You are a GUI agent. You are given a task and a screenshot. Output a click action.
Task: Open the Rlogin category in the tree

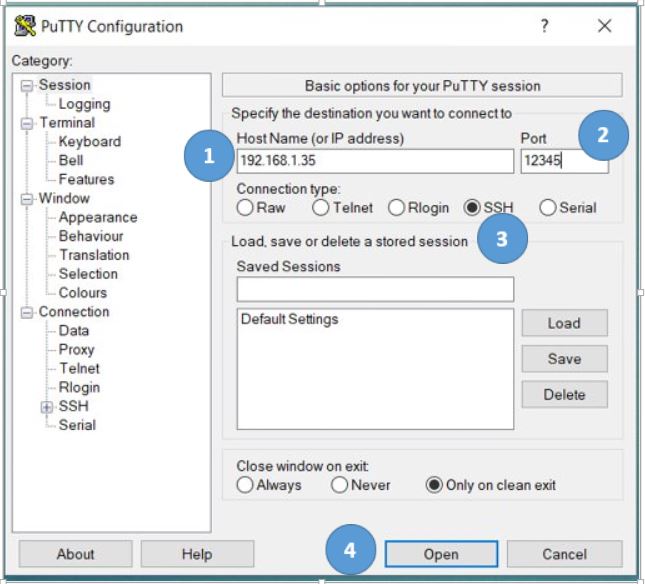[79, 387]
